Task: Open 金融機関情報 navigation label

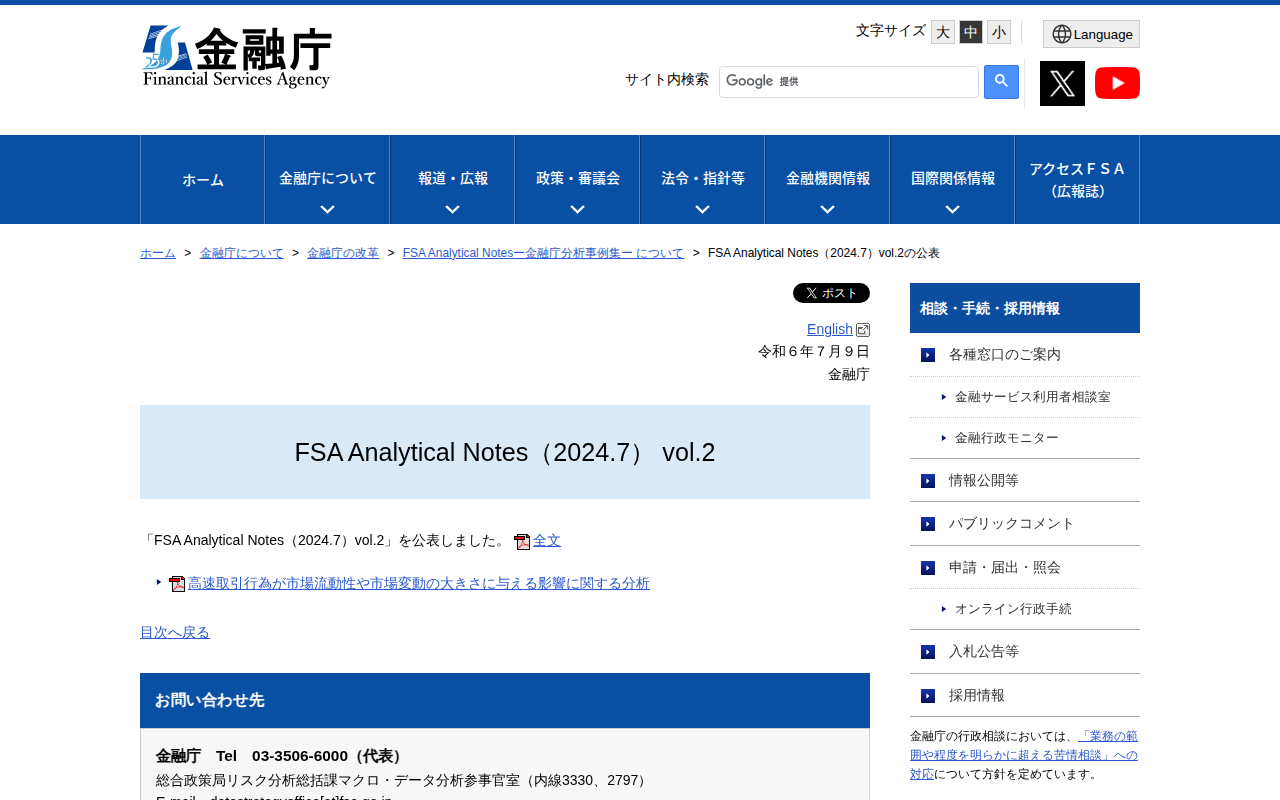Action: click(828, 178)
